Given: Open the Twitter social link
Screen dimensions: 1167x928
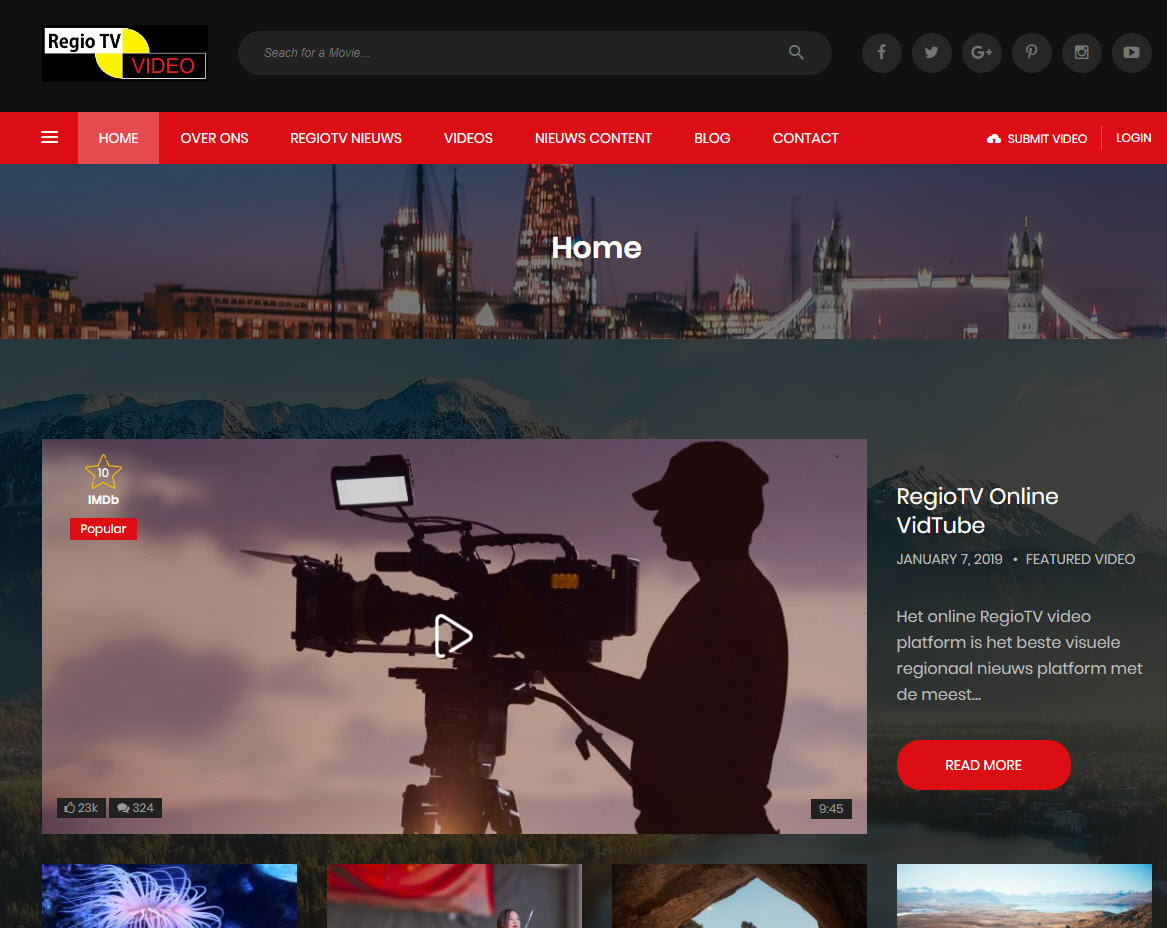Looking at the screenshot, I should [x=932, y=53].
